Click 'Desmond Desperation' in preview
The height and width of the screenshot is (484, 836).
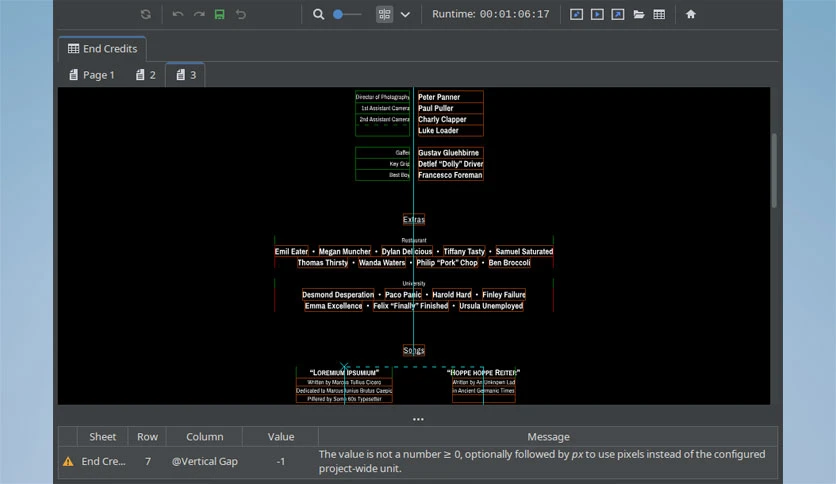pos(338,295)
